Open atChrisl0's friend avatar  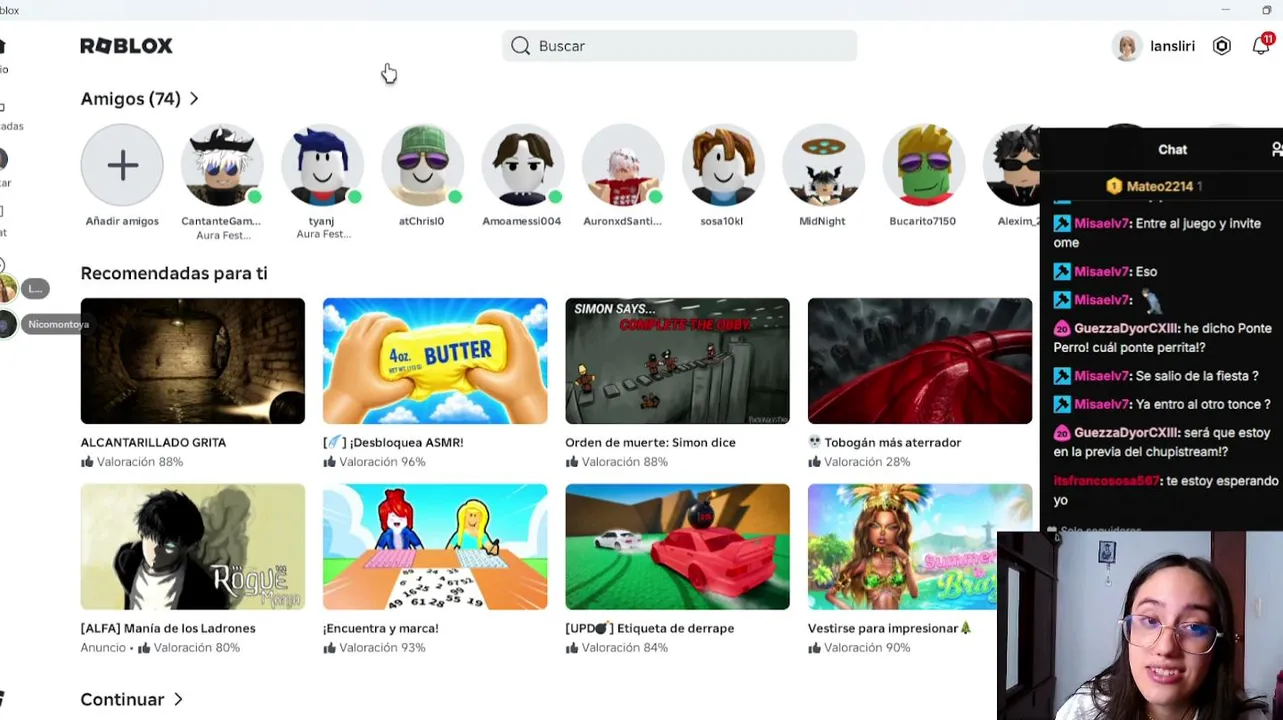(x=422, y=165)
